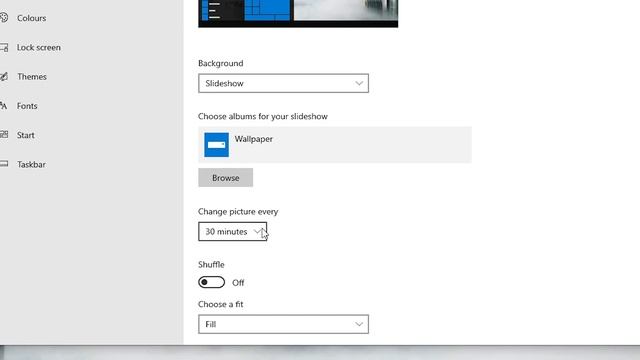Expand the Change picture every dropdown
640x360 pixels.
pos(233,231)
